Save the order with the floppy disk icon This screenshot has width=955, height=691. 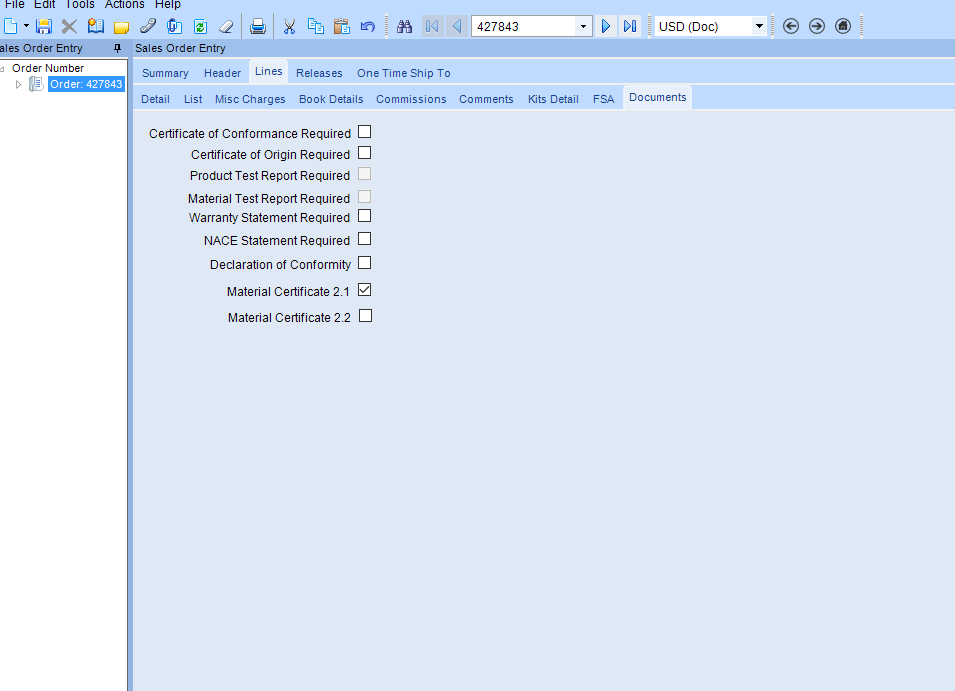(x=43, y=26)
